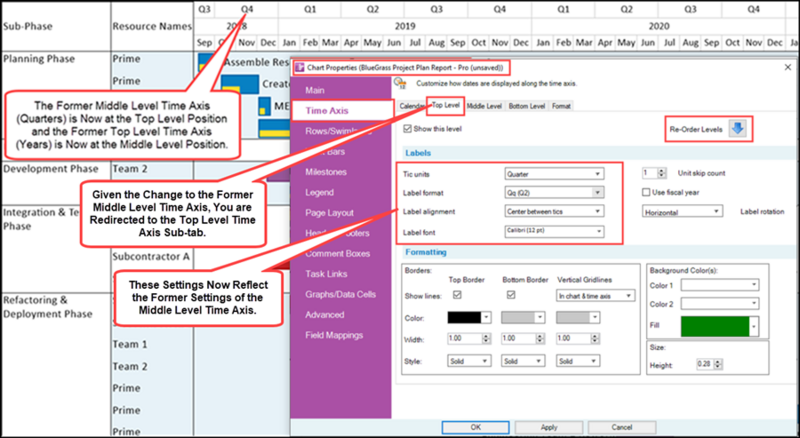800x438 pixels.
Task: Open the Background Color 2 picker
Action: click(719, 304)
